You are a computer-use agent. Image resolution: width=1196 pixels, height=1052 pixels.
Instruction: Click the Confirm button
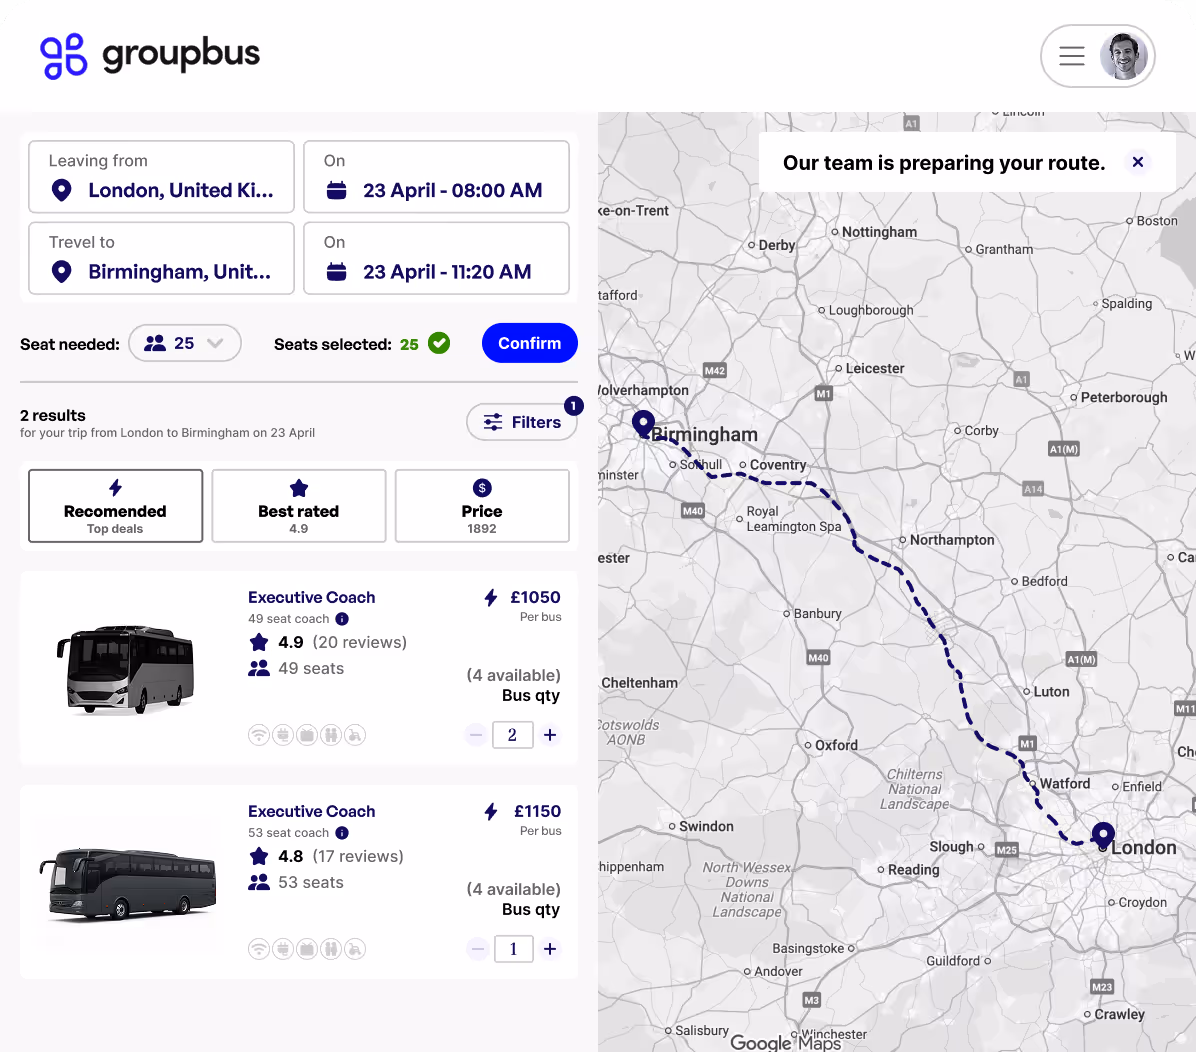coord(529,343)
